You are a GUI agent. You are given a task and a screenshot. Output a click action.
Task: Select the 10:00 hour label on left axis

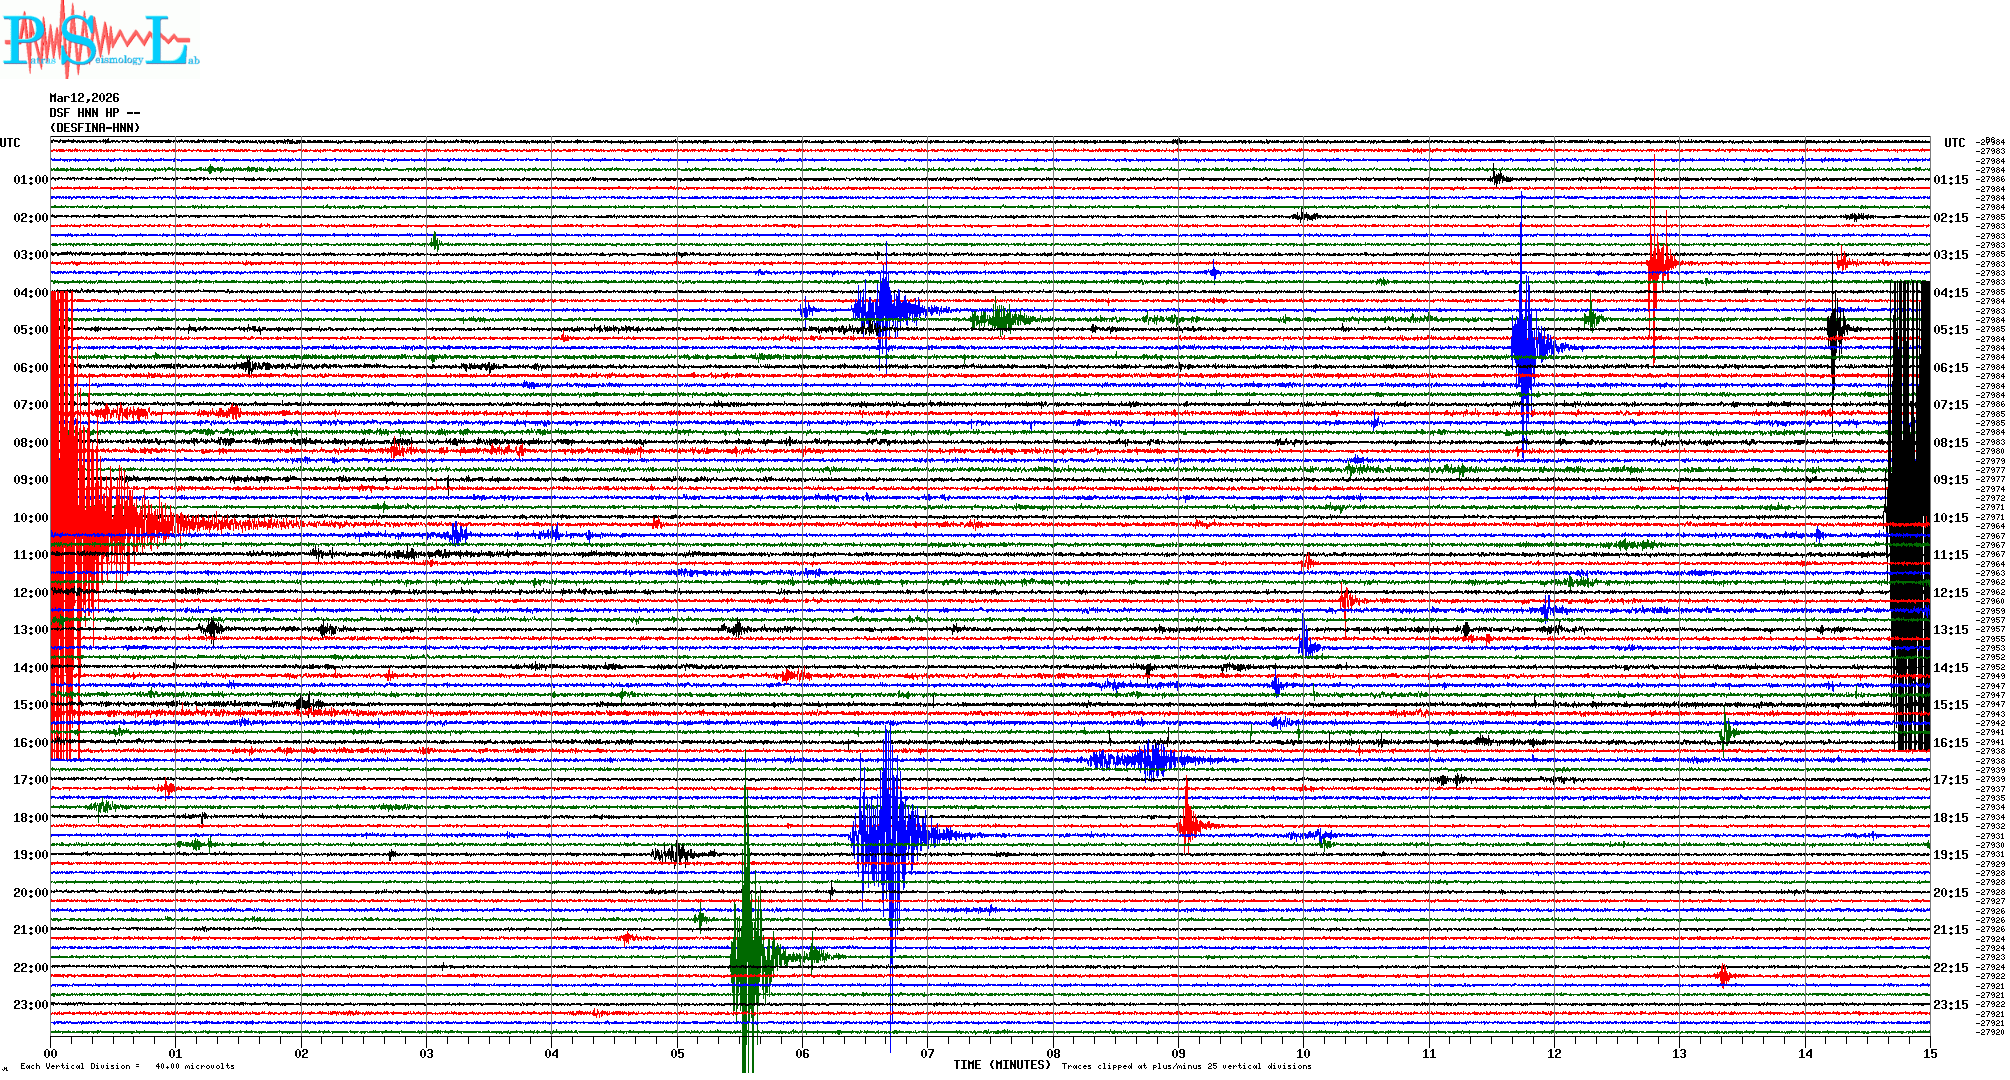coord(30,518)
